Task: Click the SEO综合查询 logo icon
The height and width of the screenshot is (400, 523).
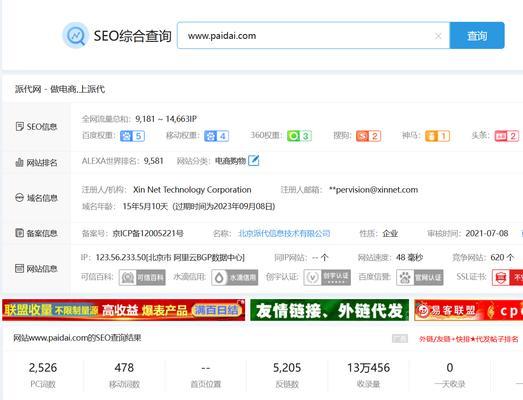Action: 76,35
